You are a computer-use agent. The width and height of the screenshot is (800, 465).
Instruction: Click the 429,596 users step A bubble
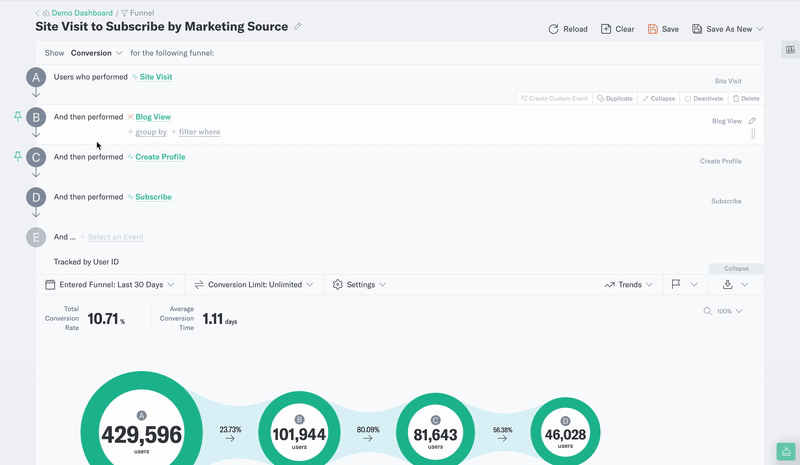point(141,432)
